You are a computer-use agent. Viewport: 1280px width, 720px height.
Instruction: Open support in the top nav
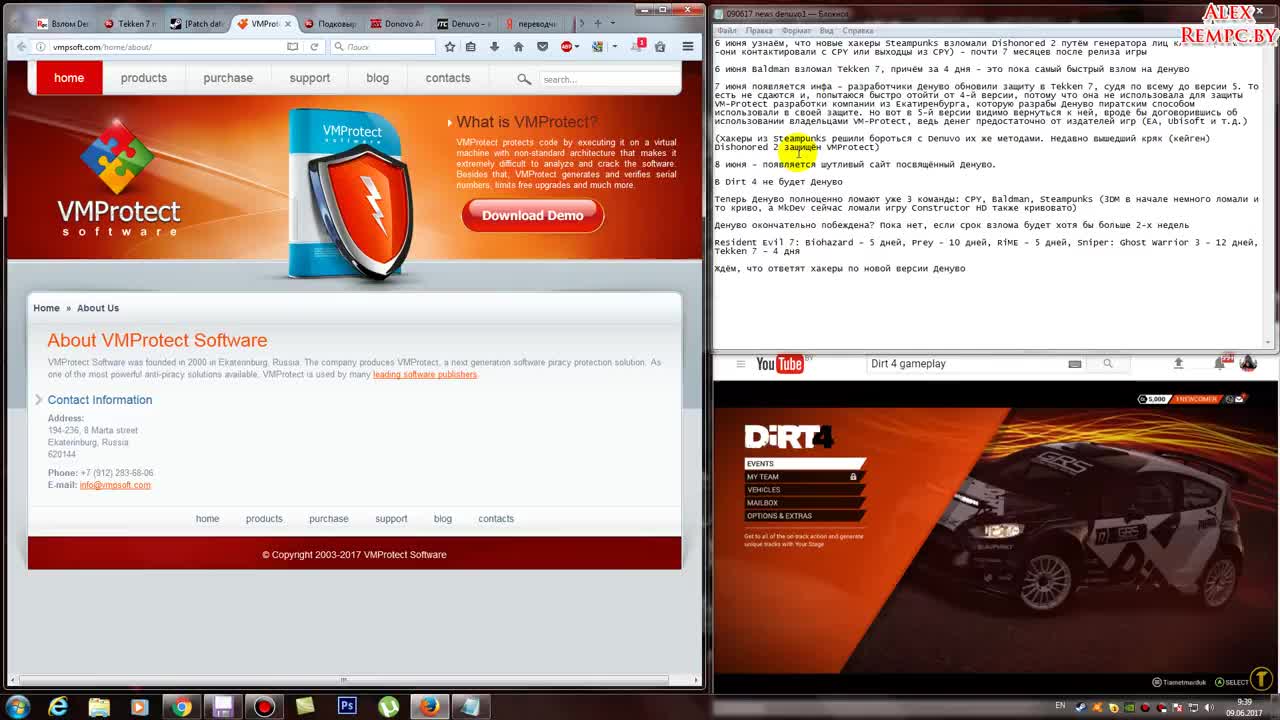coord(310,78)
